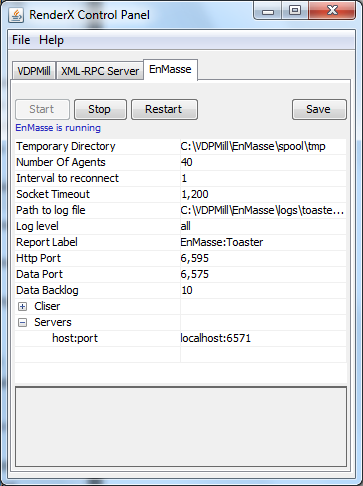The width and height of the screenshot is (363, 486).
Task: Edit the Number Of Agents value 40
Action: tap(263, 162)
